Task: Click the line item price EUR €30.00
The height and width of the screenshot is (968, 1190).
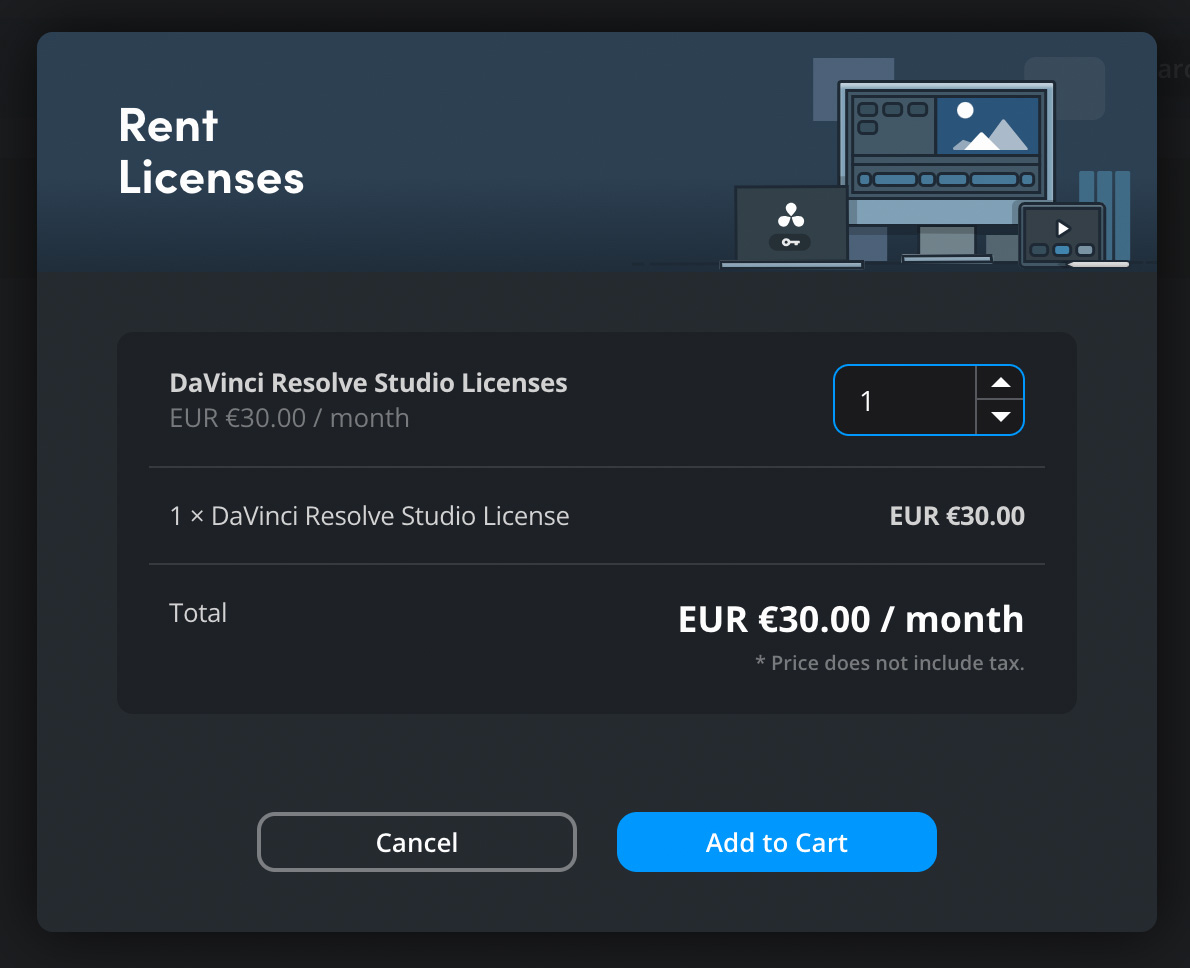Action: point(956,516)
